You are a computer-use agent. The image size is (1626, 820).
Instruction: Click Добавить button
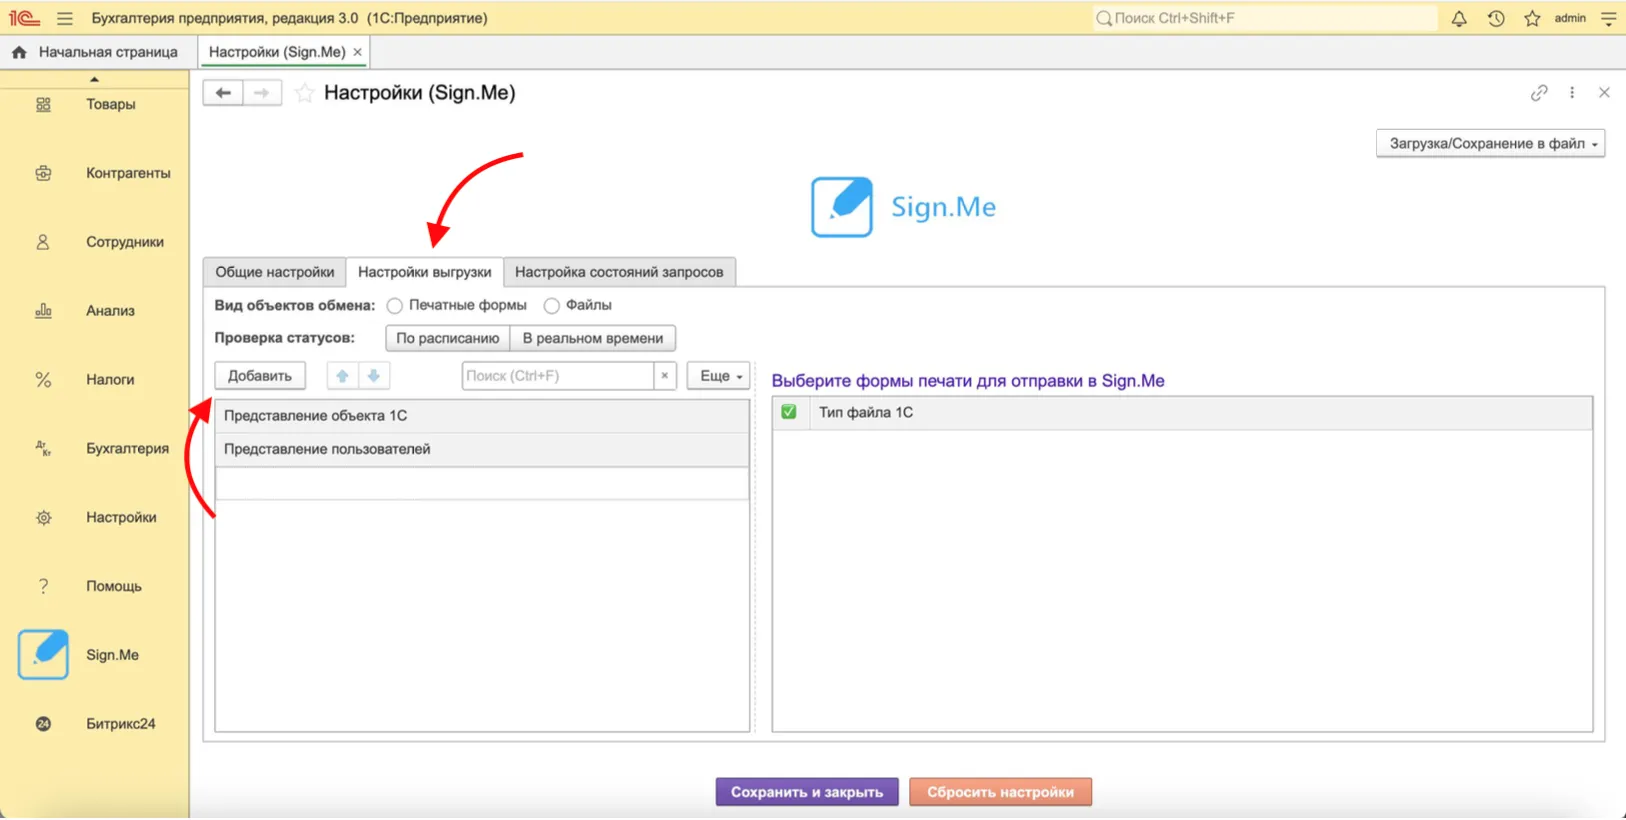pos(260,376)
